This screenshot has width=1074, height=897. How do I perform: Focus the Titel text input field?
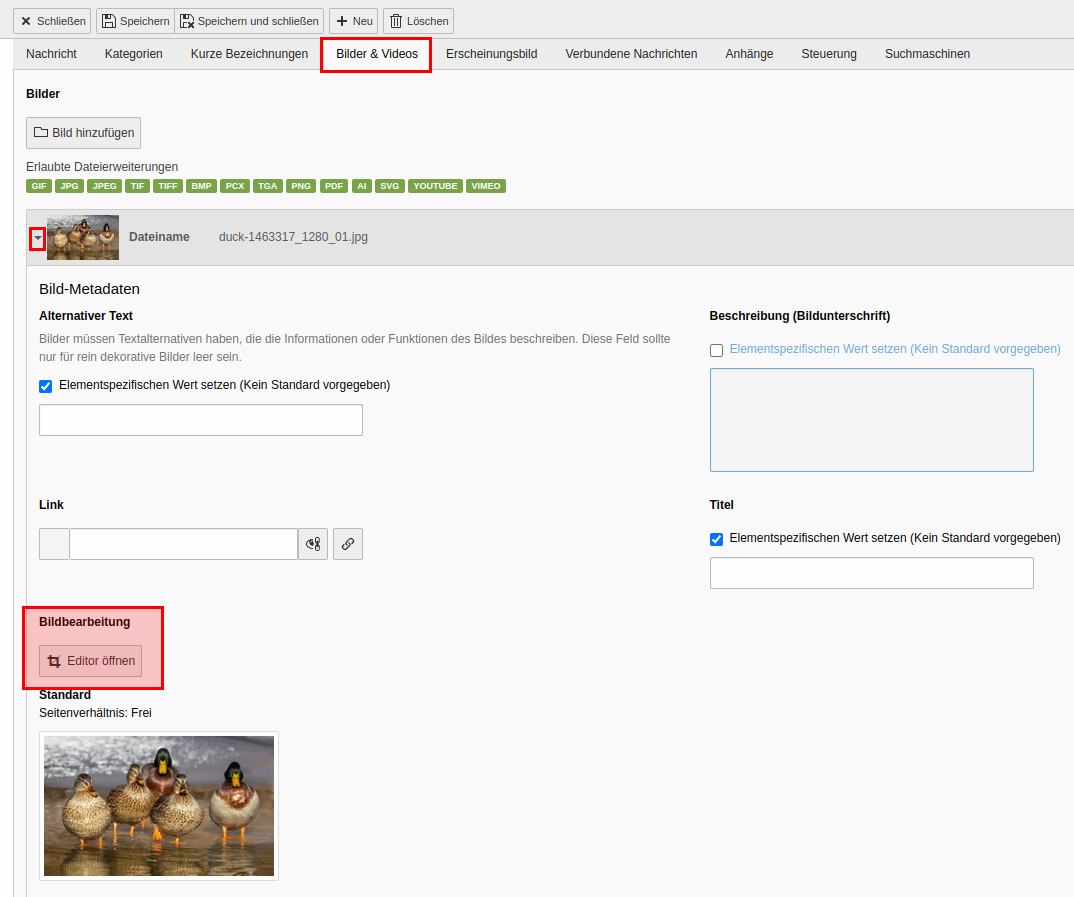871,573
